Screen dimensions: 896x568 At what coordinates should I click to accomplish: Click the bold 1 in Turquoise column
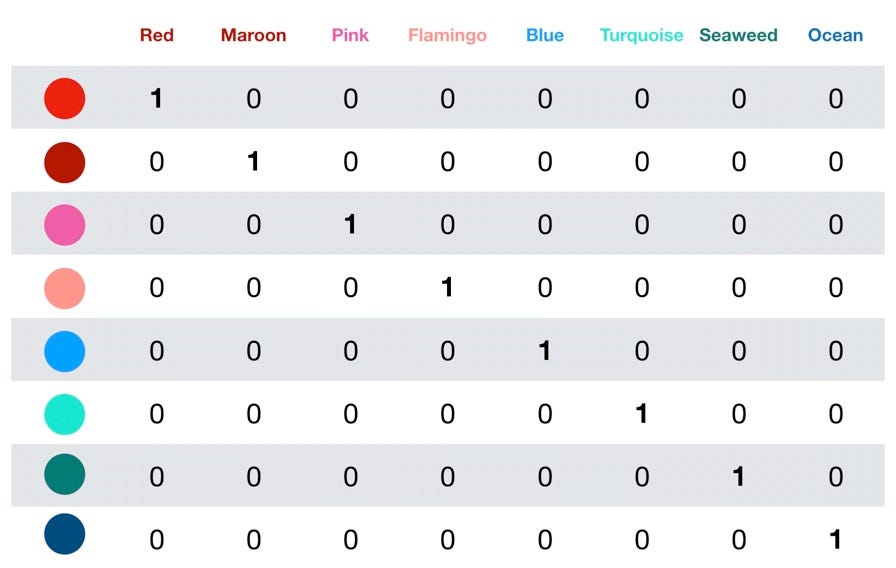[x=641, y=414]
